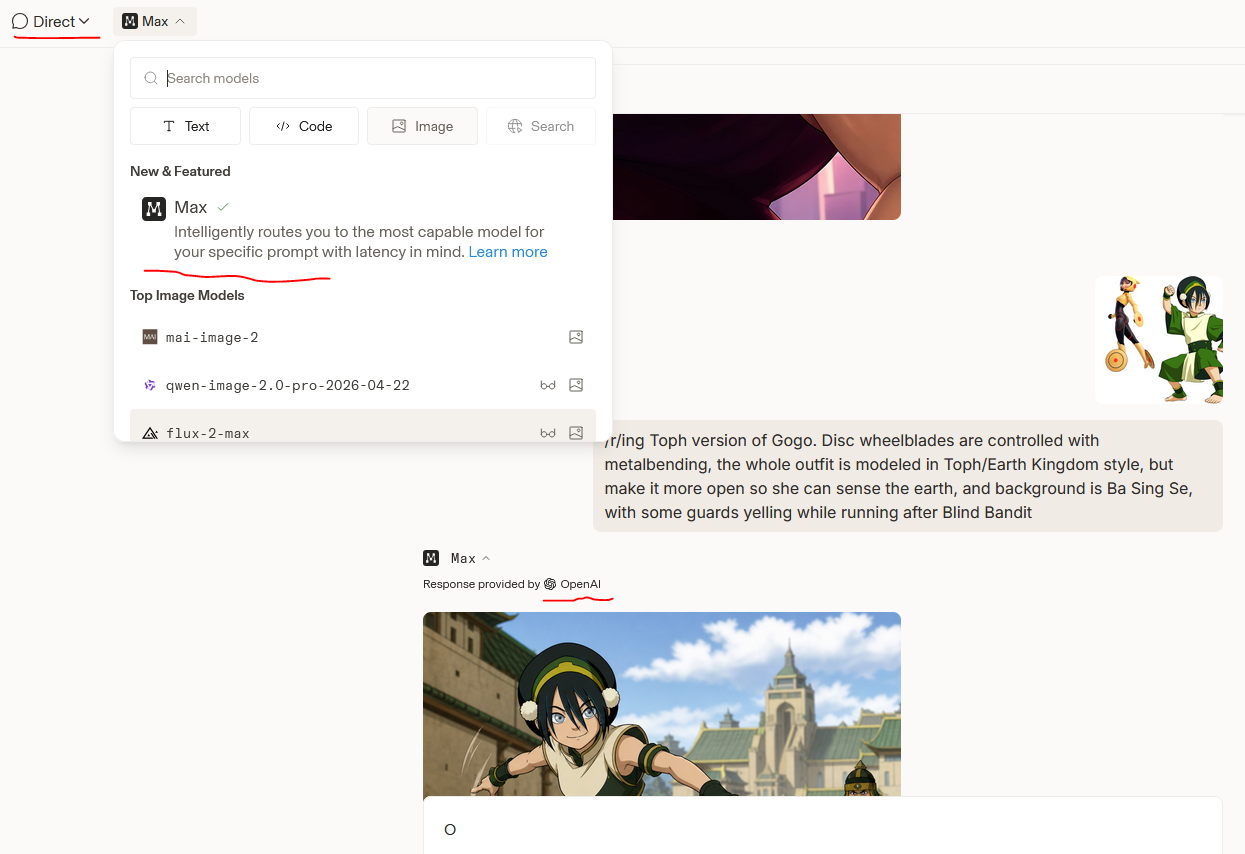1245x854 pixels.
Task: Open the Learn more link
Action: 508,252
